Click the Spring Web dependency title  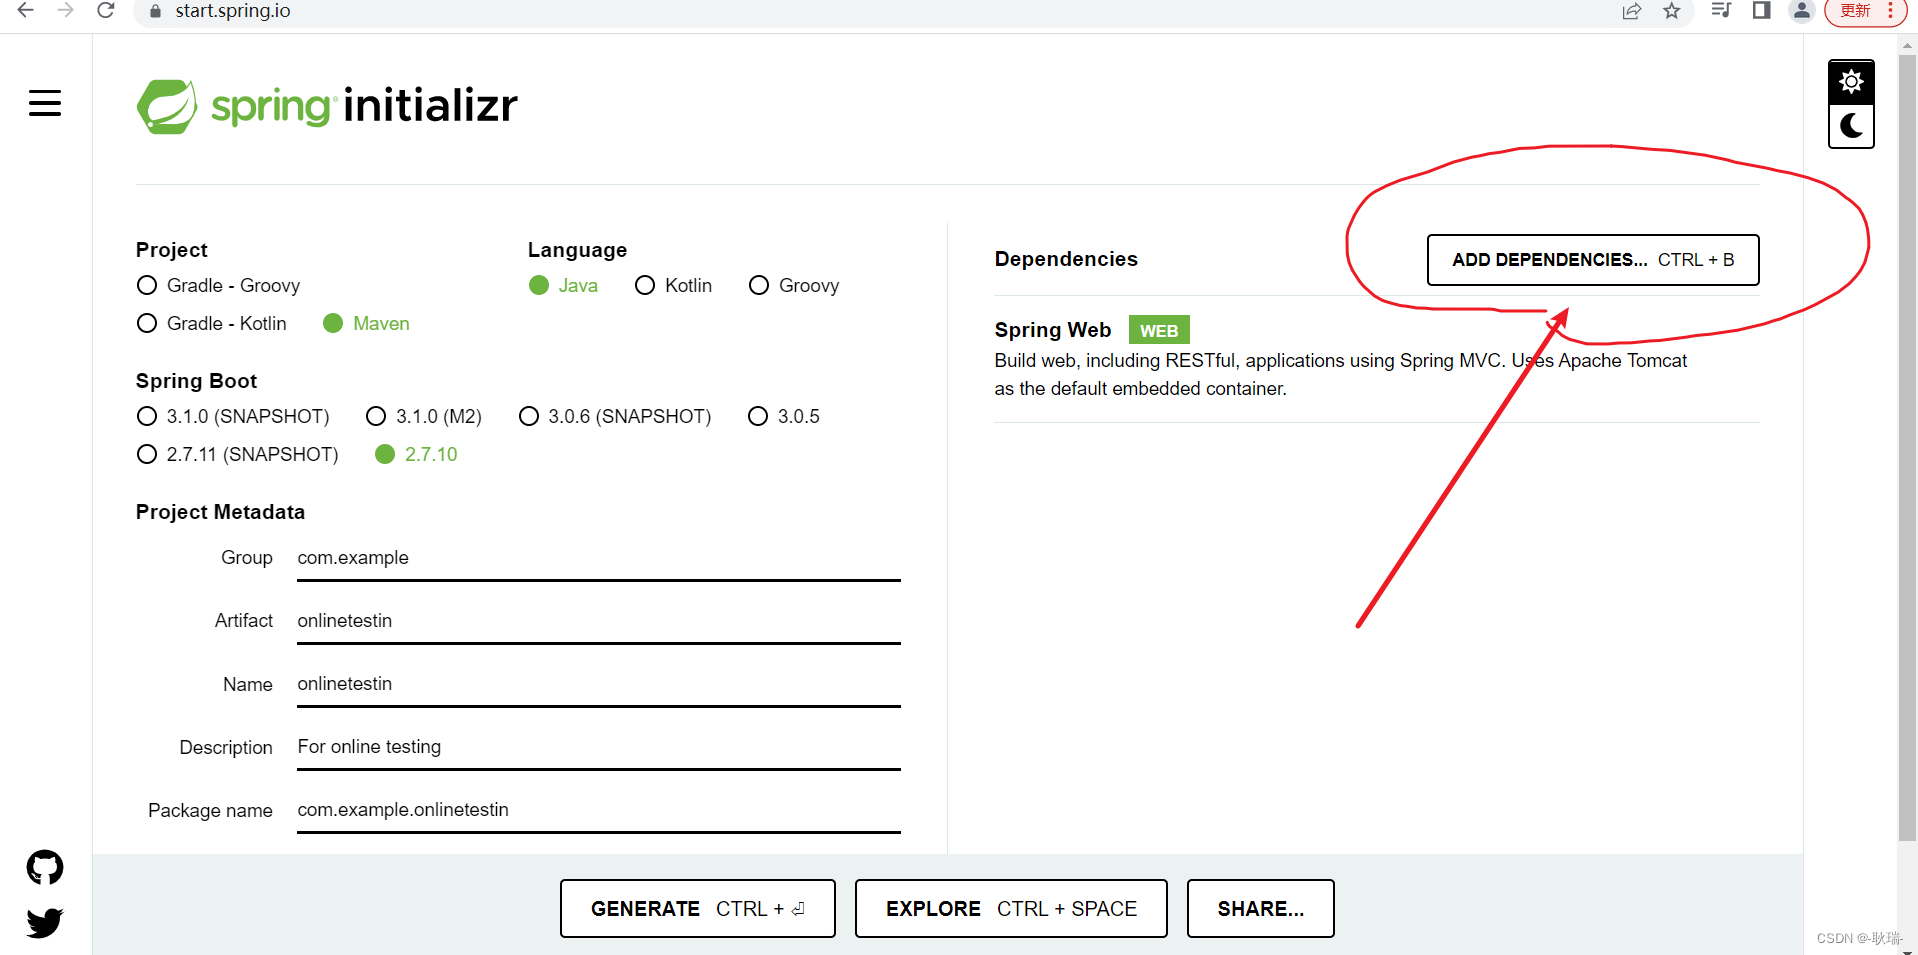(x=1053, y=330)
